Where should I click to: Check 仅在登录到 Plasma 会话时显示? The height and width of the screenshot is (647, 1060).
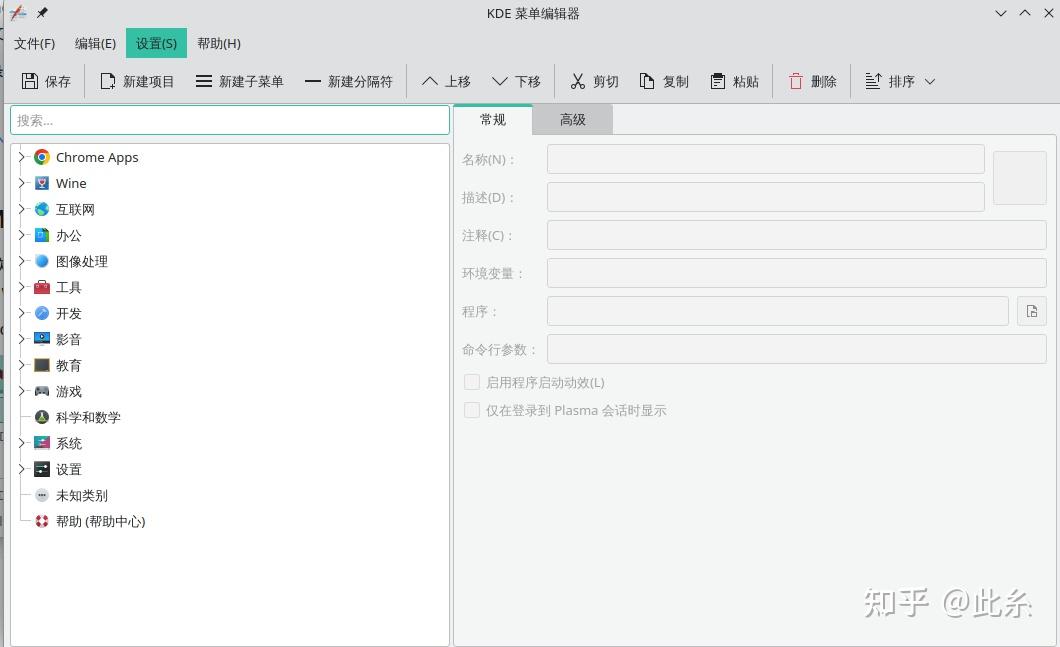[471, 410]
